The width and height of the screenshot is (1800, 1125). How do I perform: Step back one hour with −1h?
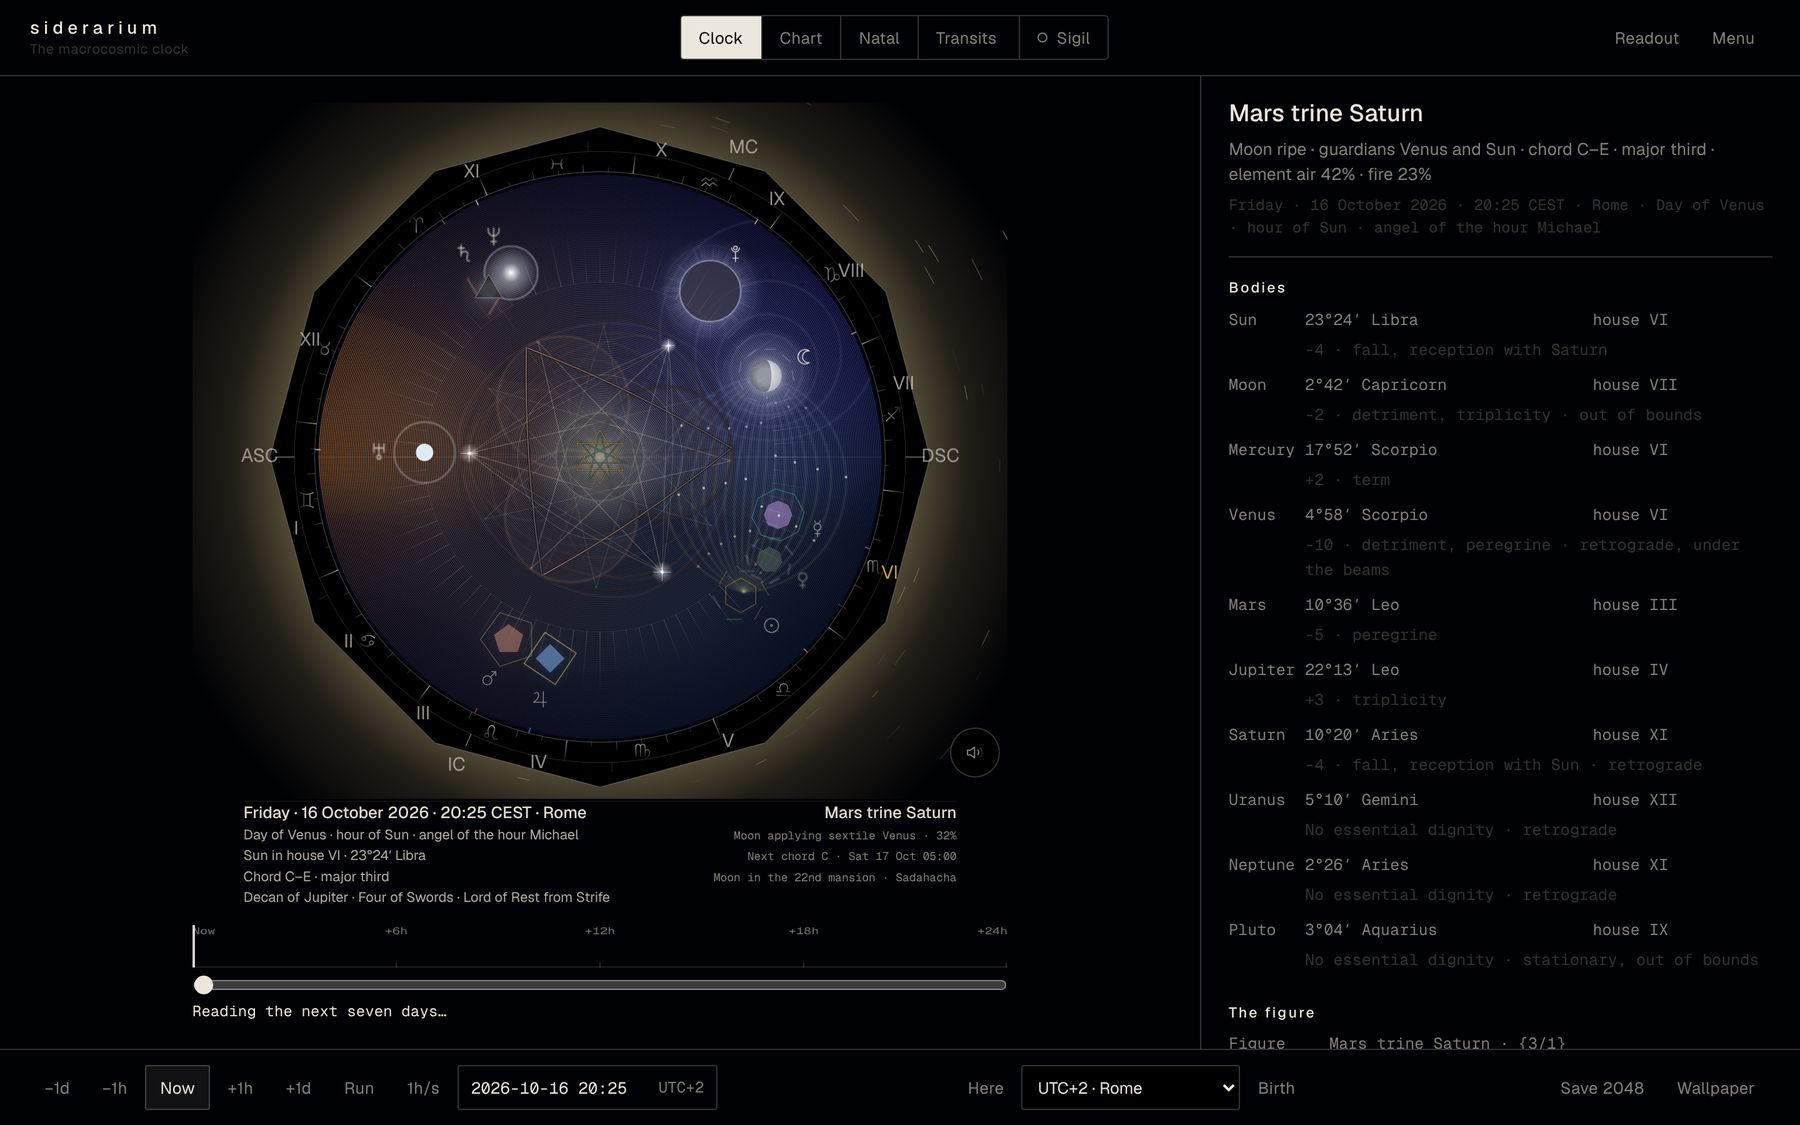(114, 1088)
